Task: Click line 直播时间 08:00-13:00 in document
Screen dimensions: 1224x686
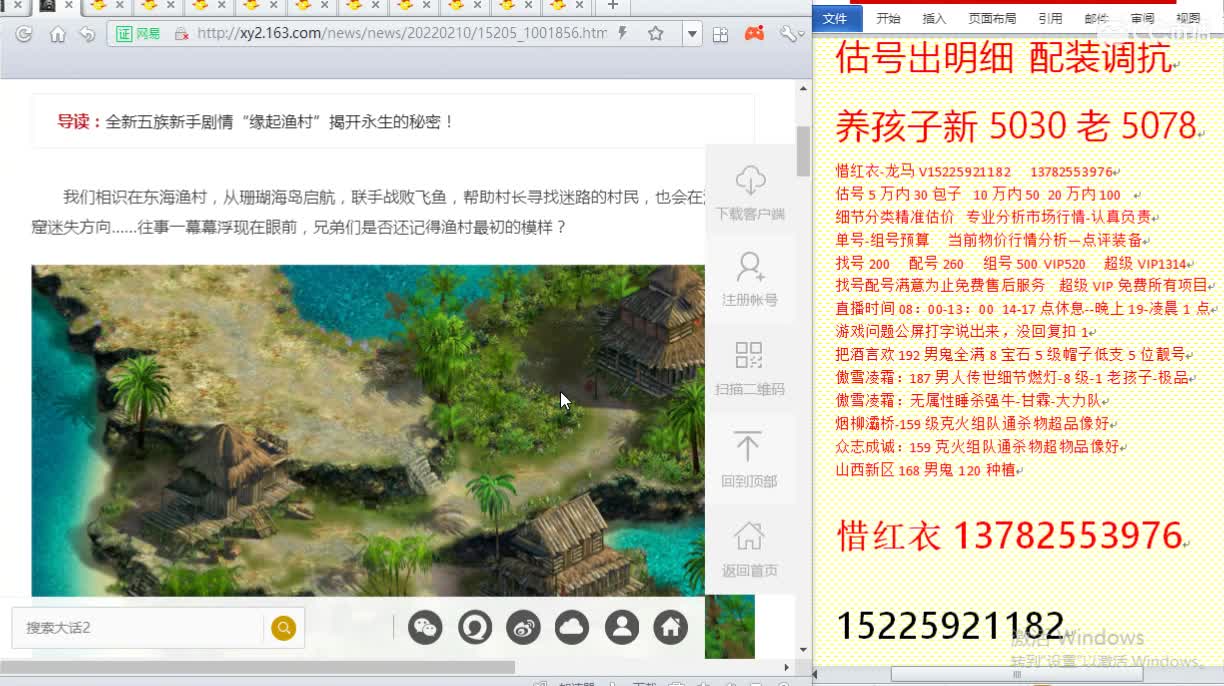Action: pyautogui.click(x=1023, y=309)
